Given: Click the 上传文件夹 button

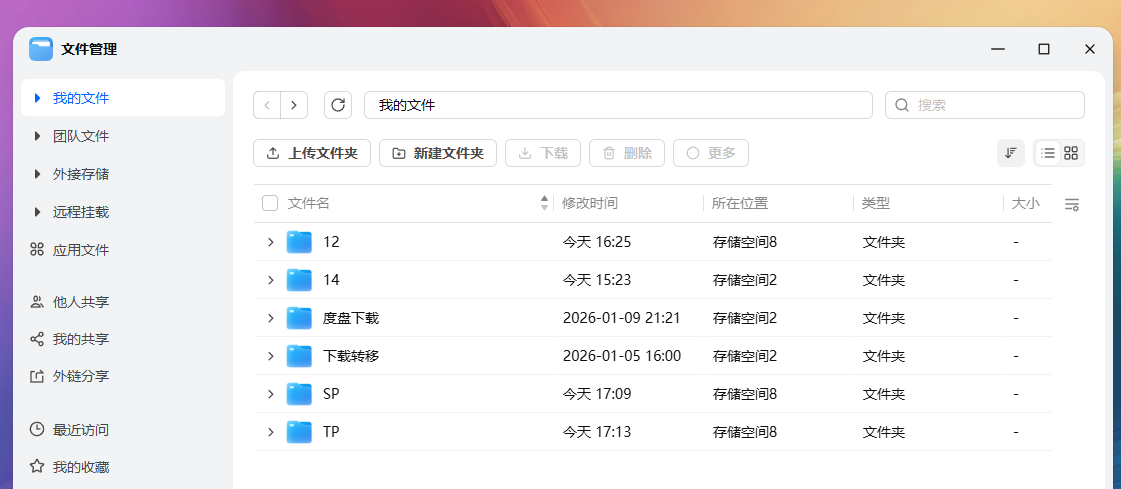Looking at the screenshot, I should 312,153.
